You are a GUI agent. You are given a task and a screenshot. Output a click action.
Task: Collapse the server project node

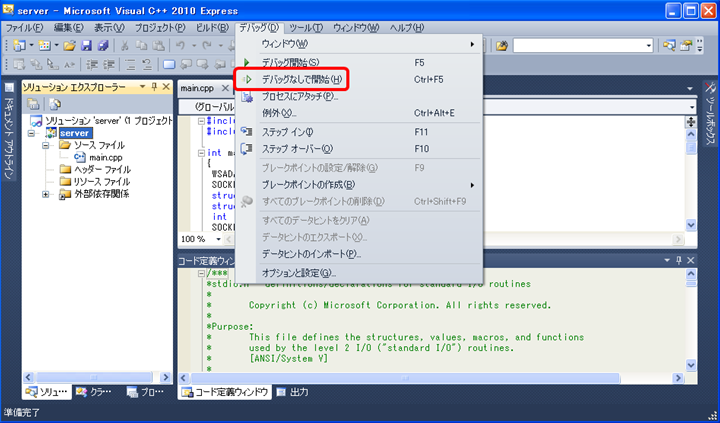click(31, 133)
